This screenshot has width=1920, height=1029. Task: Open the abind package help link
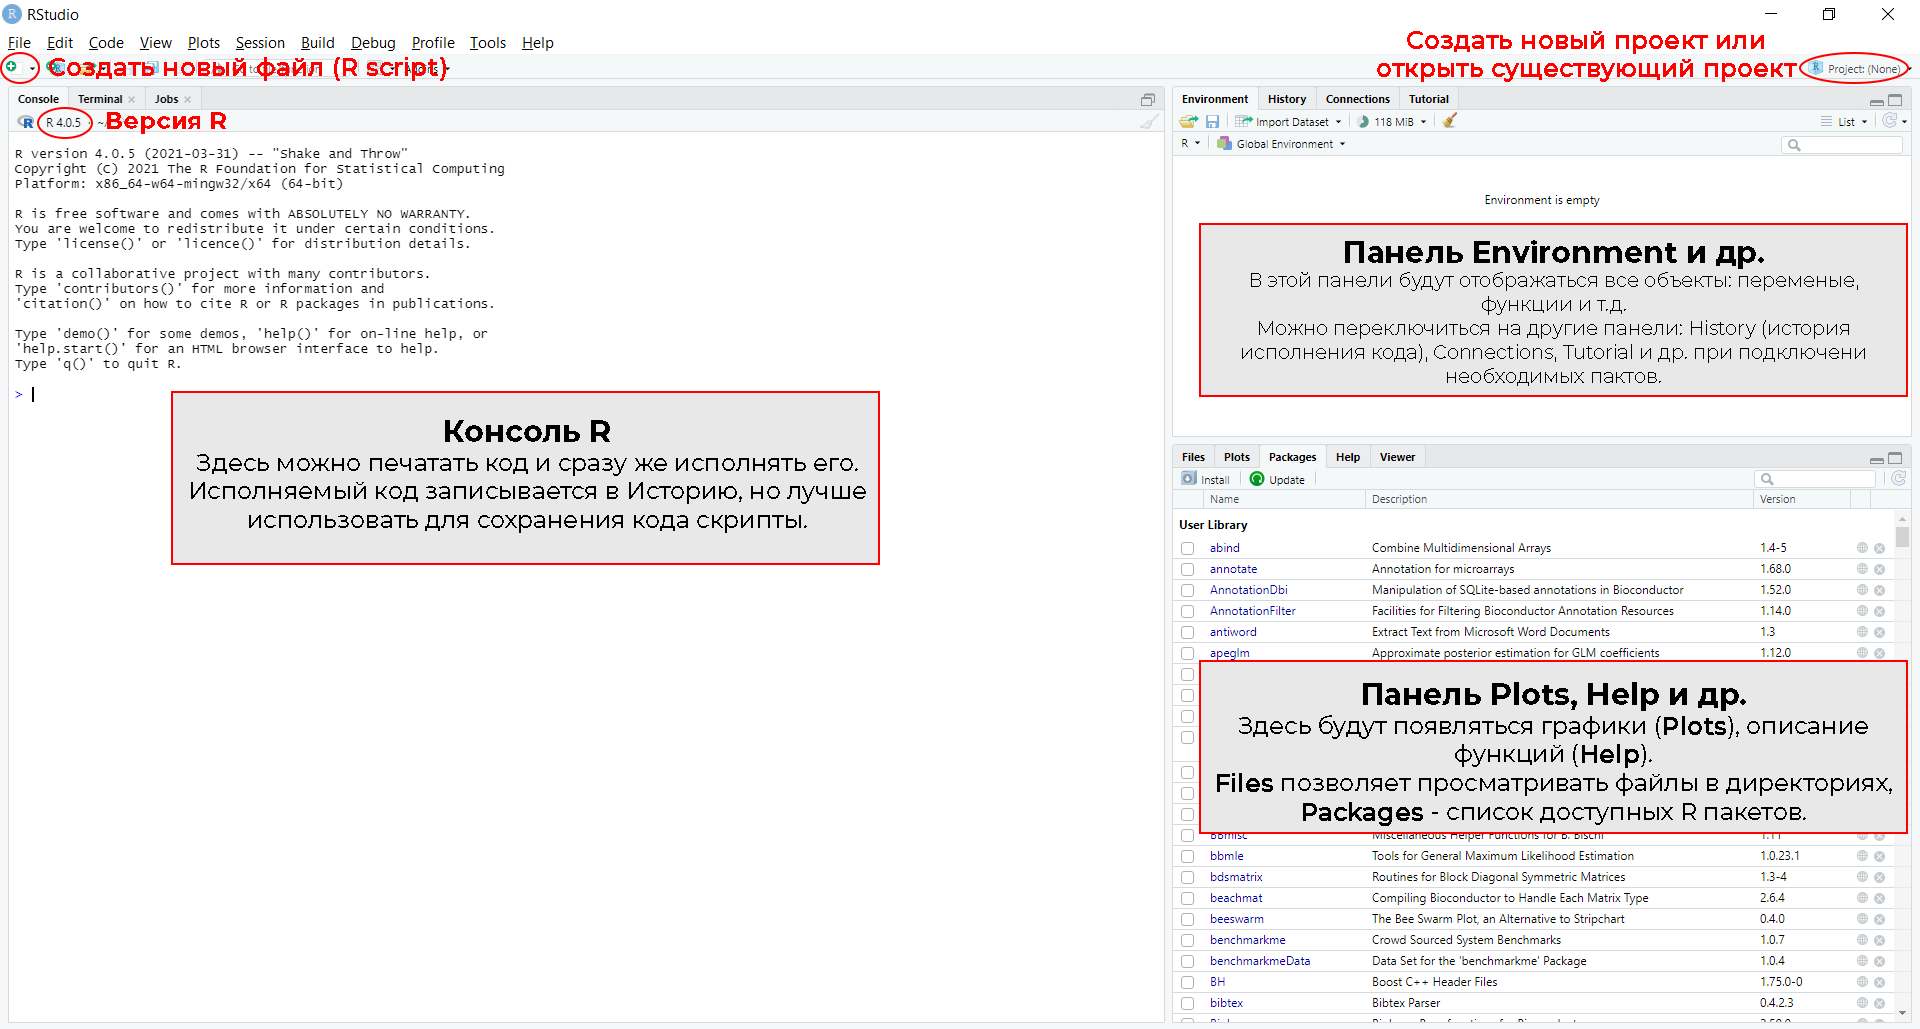1224,548
